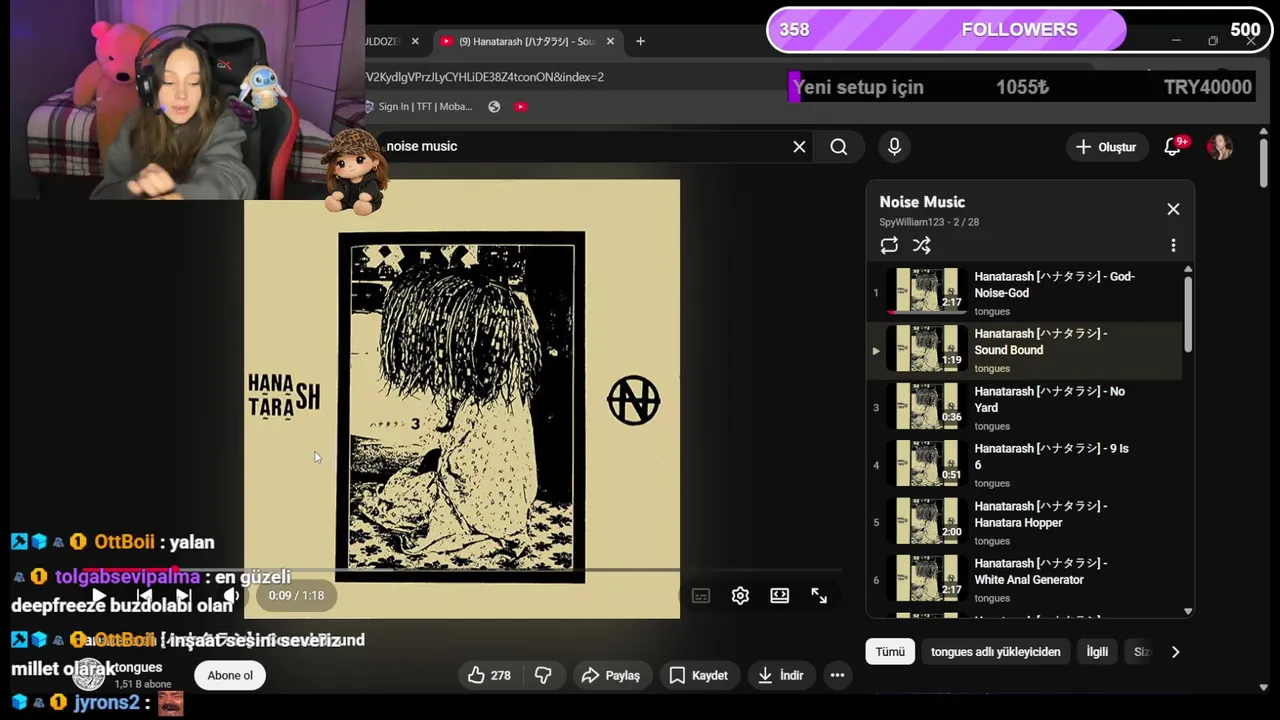The image size is (1280, 720).
Task: Subscribe with the Abone ol button
Action: pyautogui.click(x=230, y=675)
